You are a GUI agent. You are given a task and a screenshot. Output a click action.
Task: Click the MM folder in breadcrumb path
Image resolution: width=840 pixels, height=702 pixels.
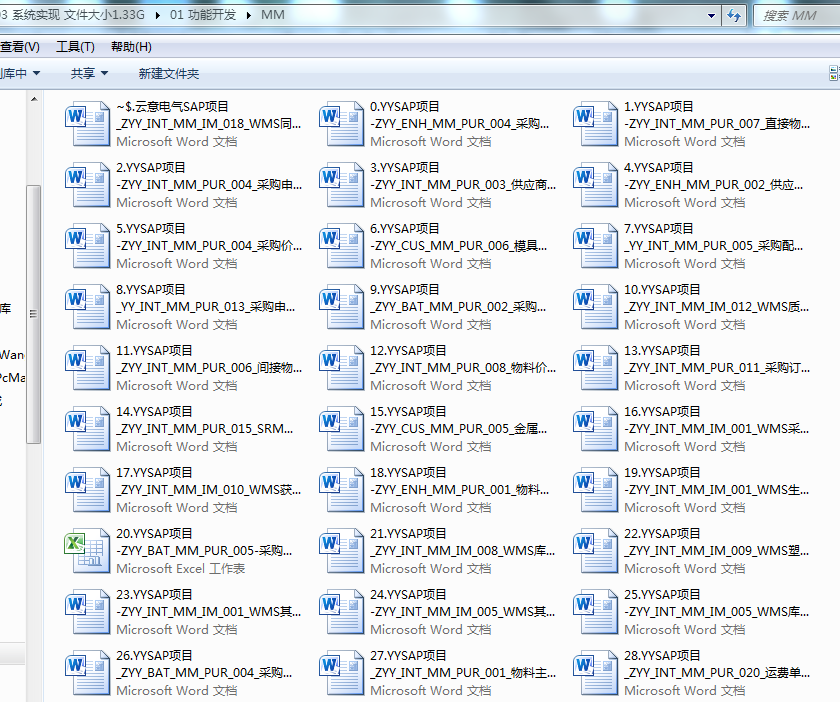pos(272,16)
